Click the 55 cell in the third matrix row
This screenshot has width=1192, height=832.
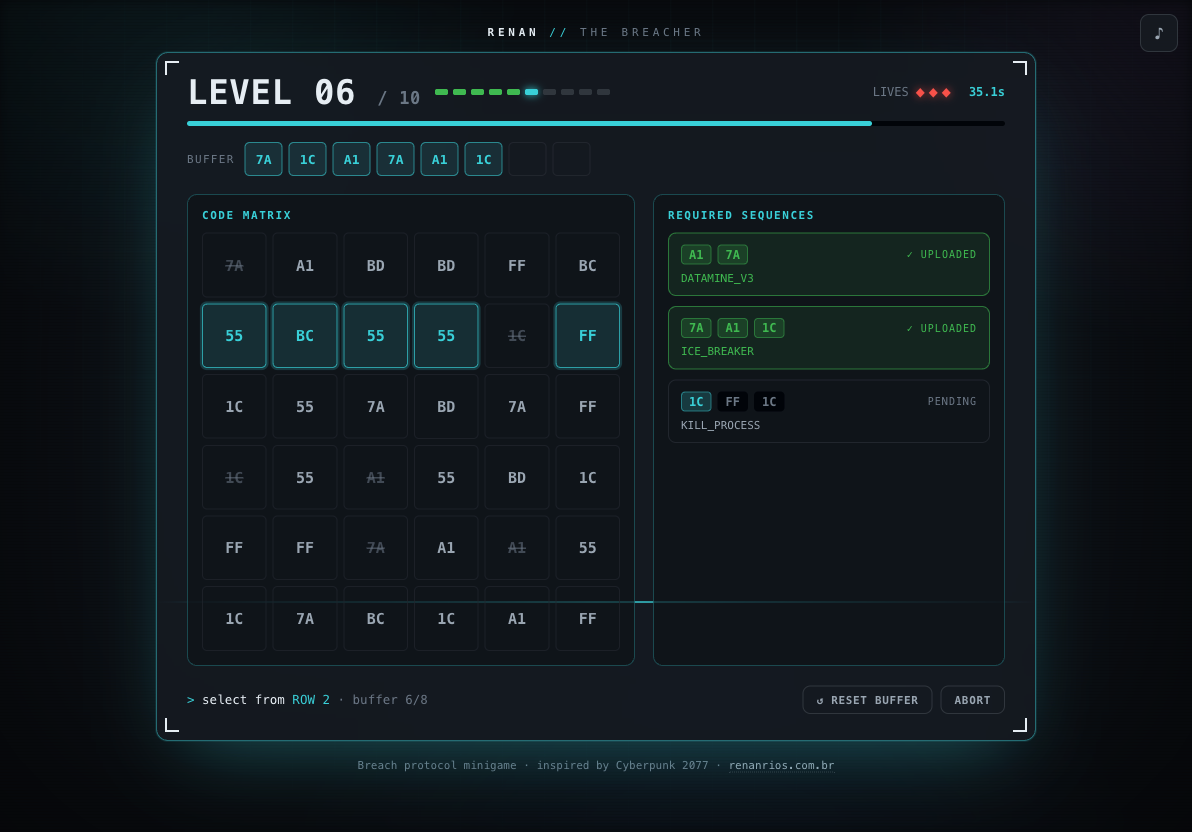pyautogui.click(x=305, y=407)
